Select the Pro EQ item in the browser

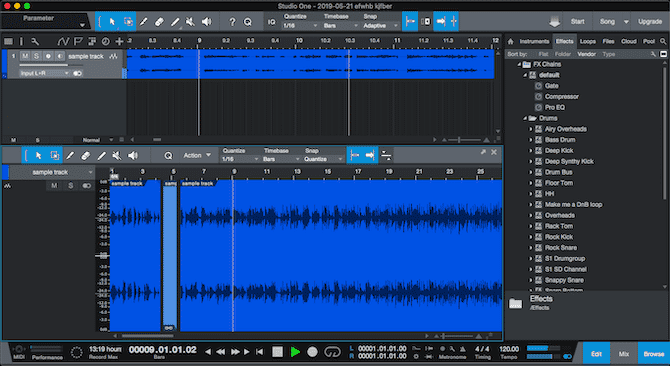(555, 107)
